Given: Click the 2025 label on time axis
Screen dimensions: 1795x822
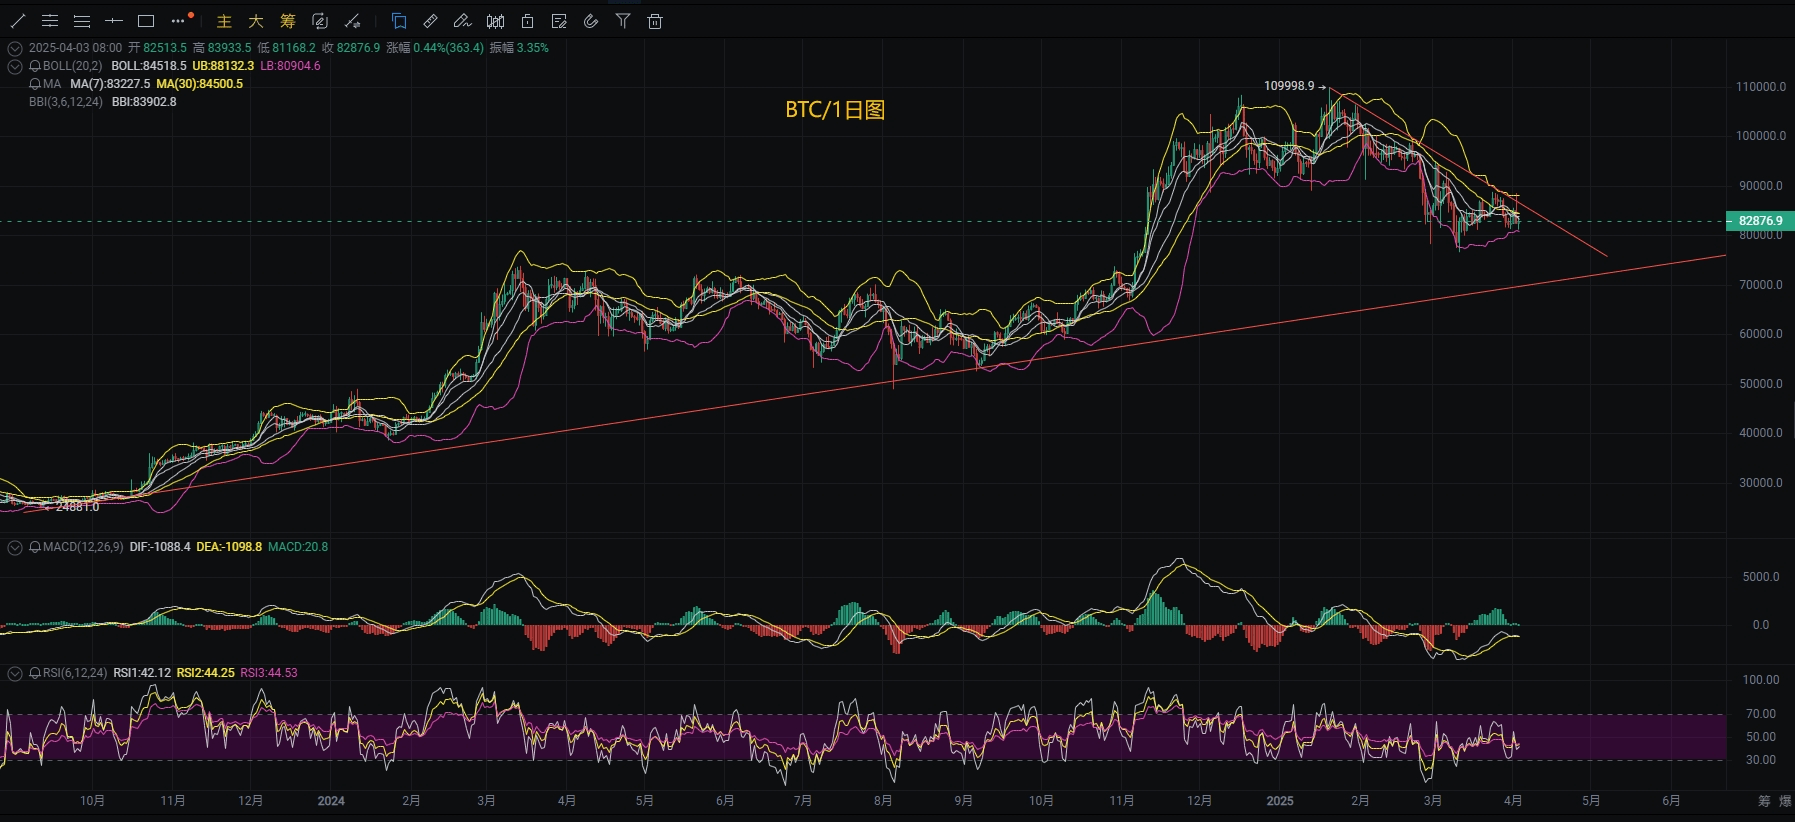Looking at the screenshot, I should tap(1280, 801).
